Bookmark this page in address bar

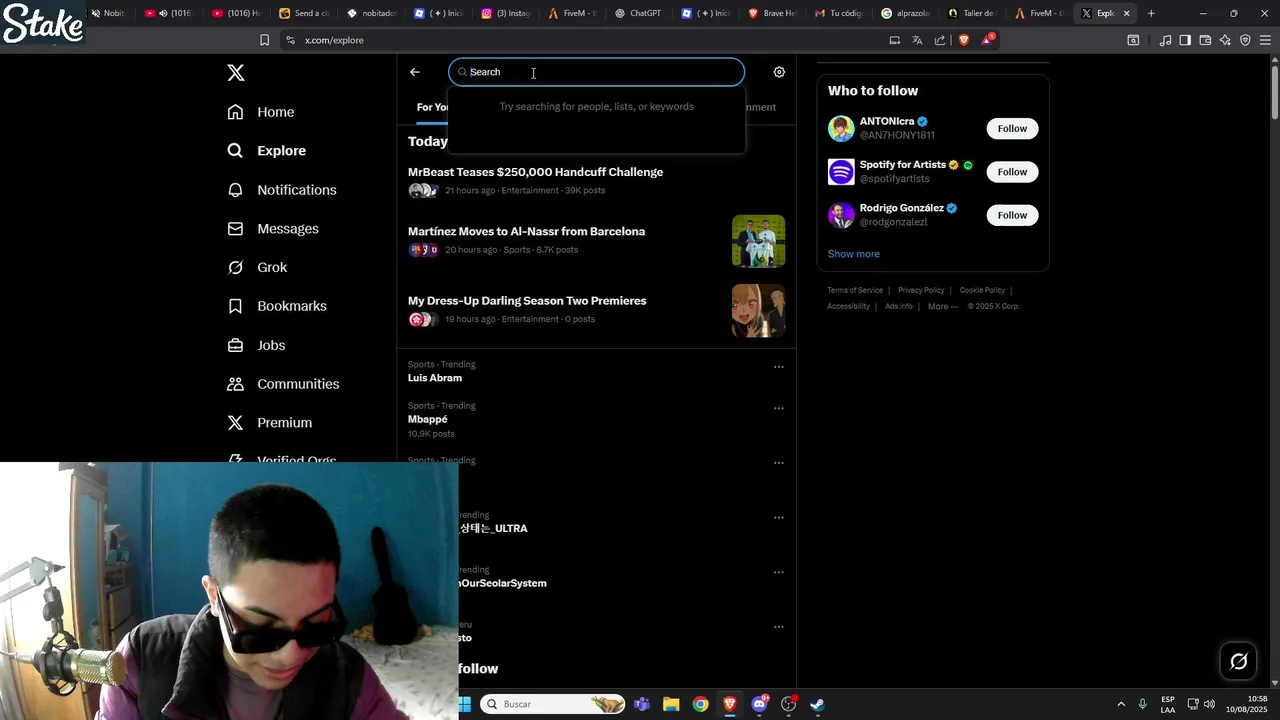point(264,40)
